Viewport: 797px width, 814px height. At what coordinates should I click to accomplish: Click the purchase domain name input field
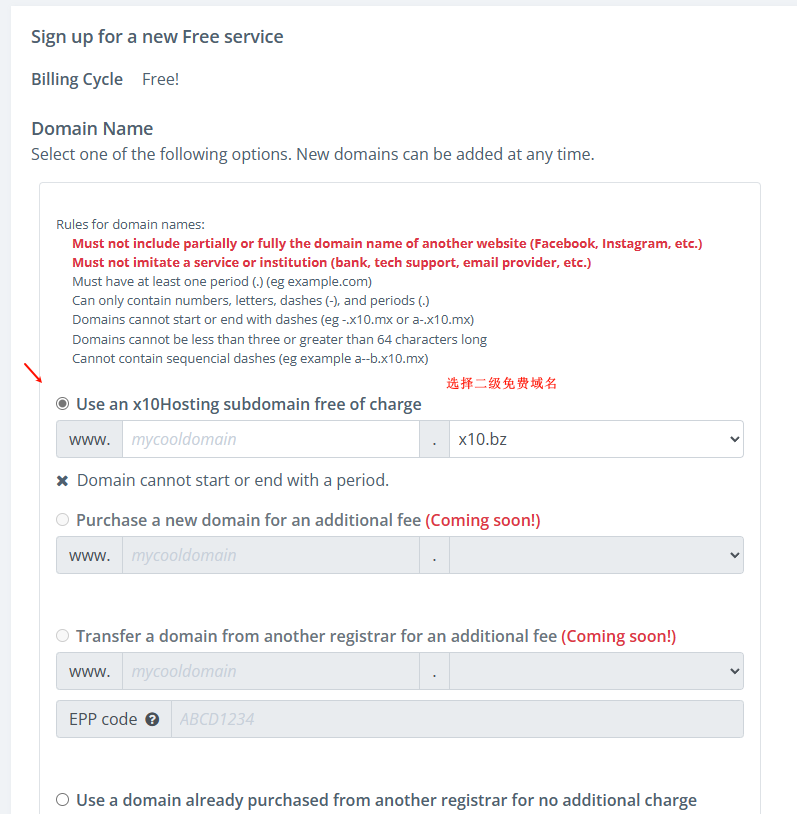(x=270, y=555)
